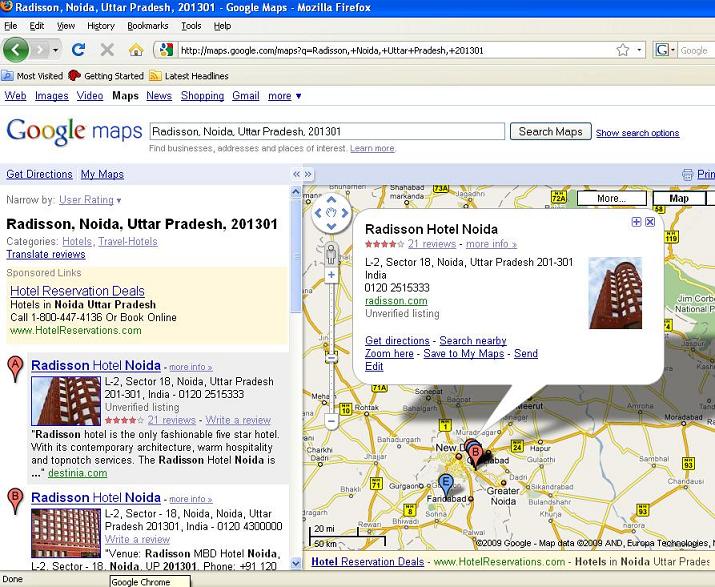Open the Bookmarks menu
This screenshot has height=587, width=715.
[x=147, y=26]
